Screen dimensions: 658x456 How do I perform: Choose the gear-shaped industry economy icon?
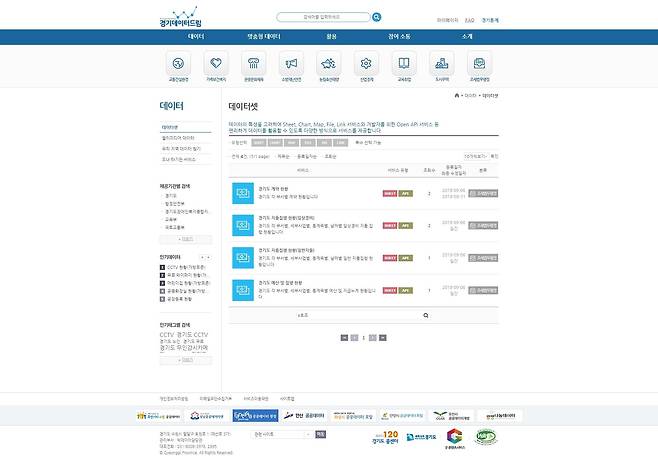tap(366, 64)
